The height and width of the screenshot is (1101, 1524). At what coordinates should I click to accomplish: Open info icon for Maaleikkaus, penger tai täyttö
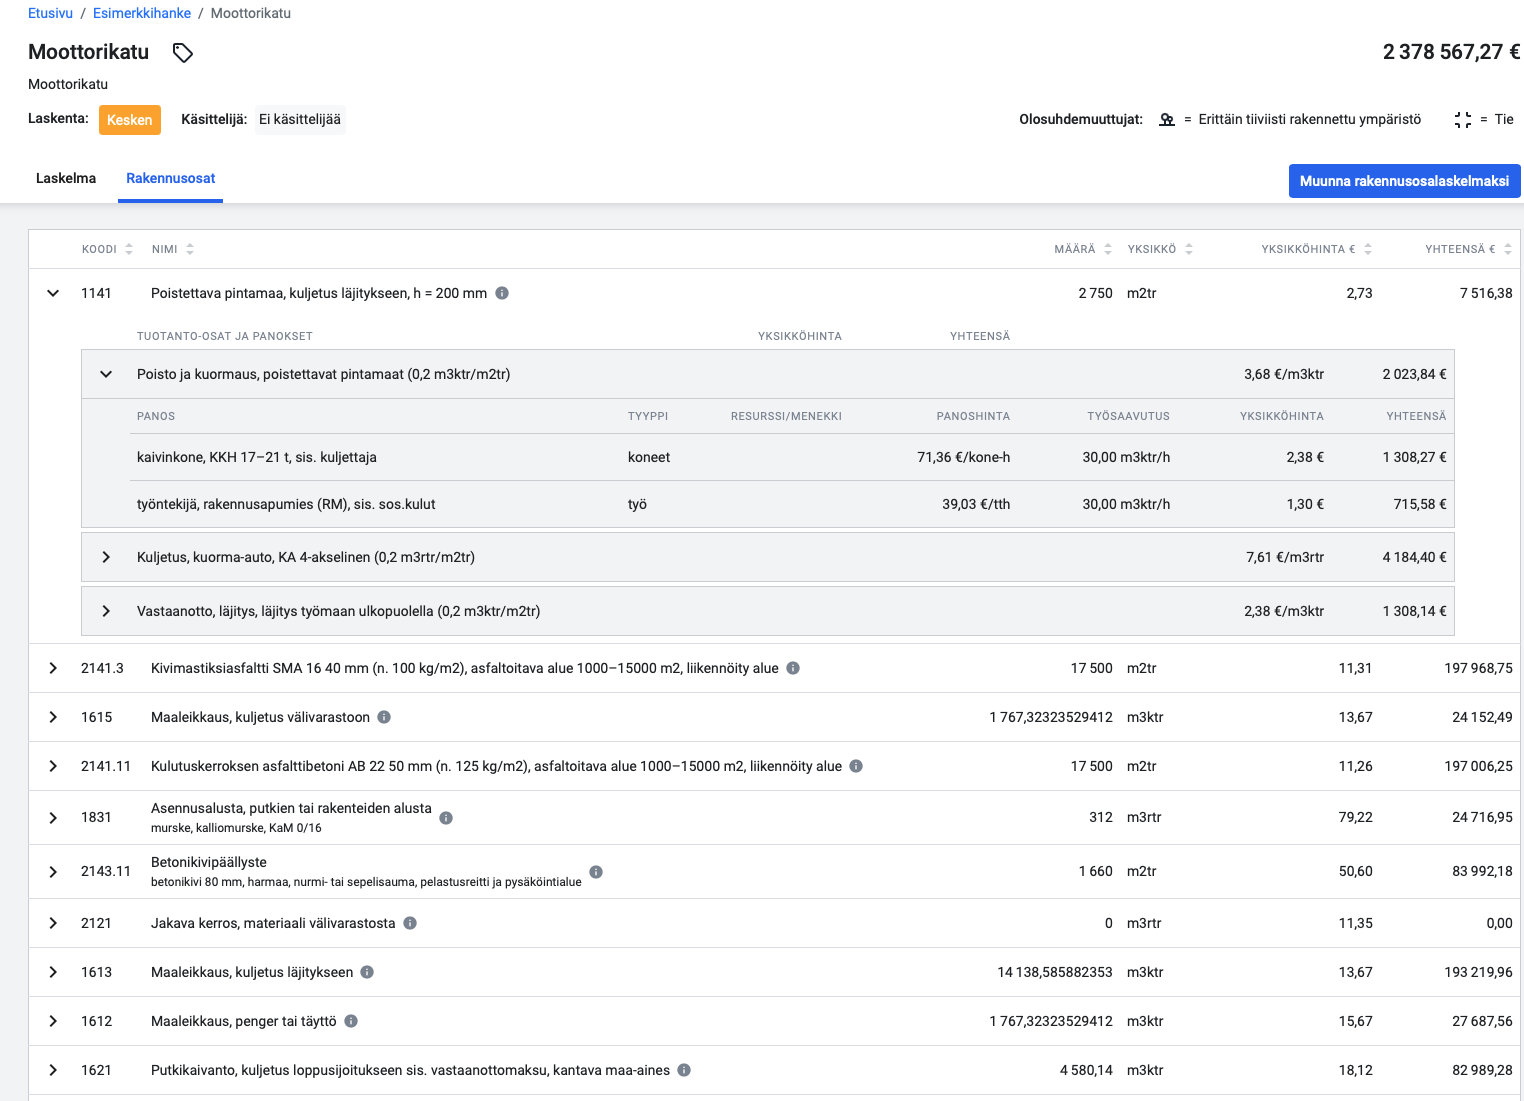click(351, 1021)
